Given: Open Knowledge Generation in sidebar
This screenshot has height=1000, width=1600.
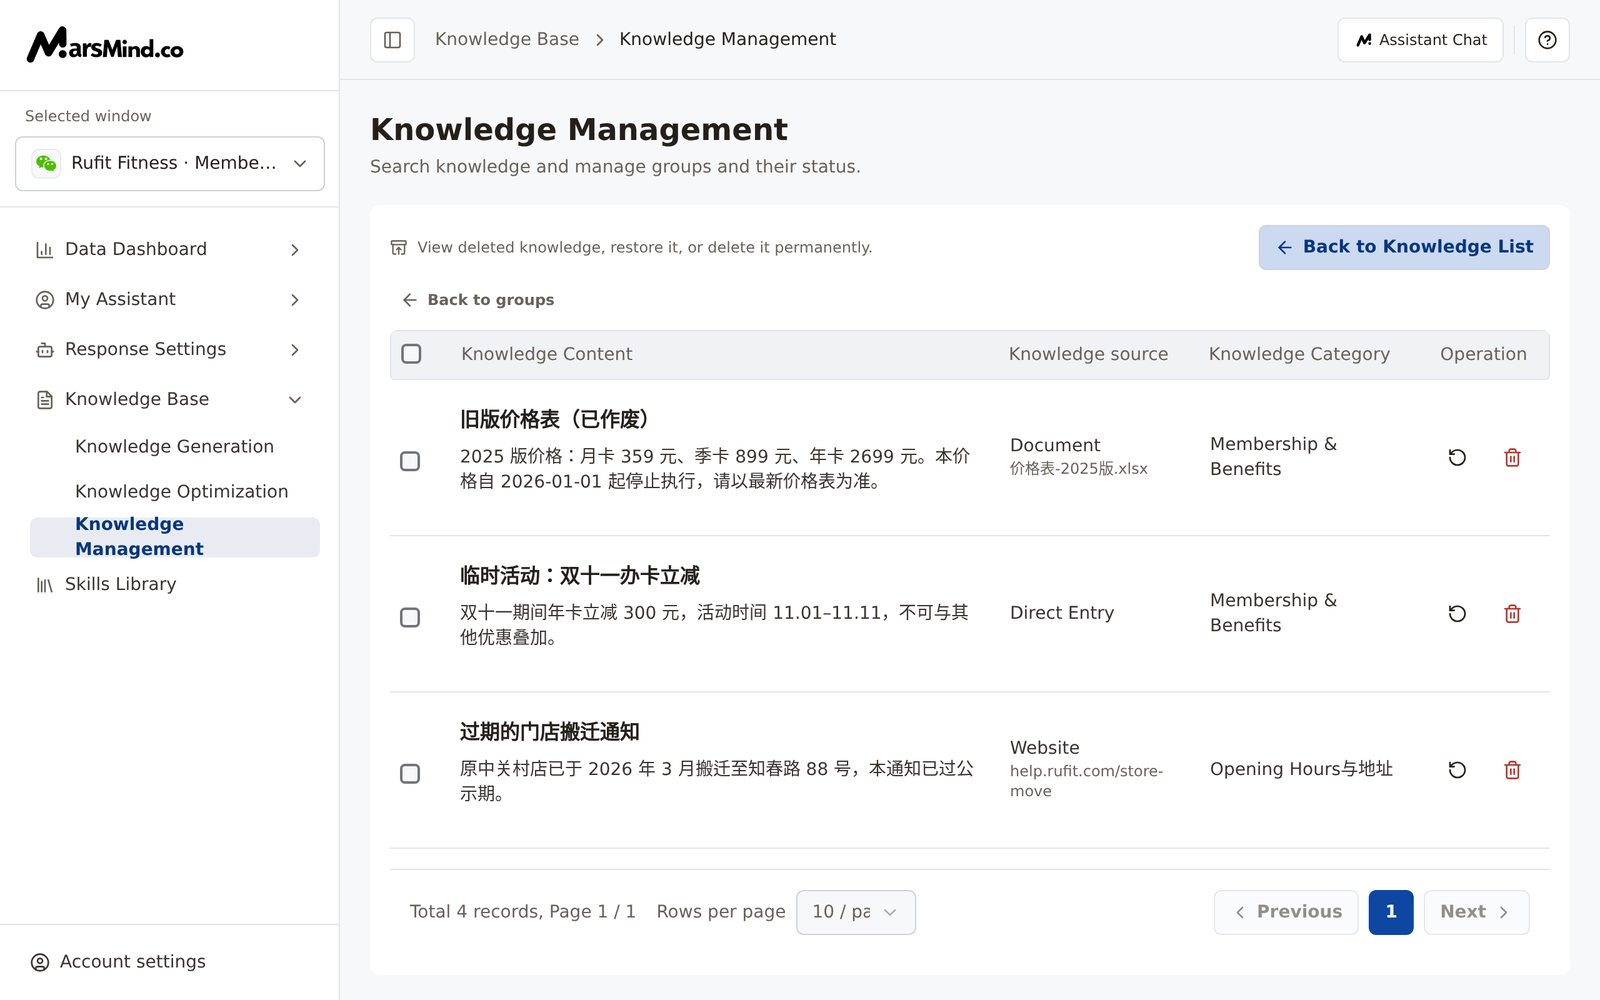Looking at the screenshot, I should [x=174, y=446].
